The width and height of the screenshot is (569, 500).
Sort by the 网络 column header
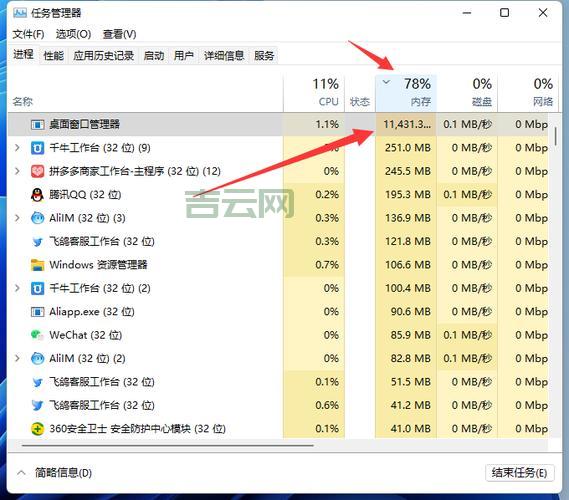point(528,93)
